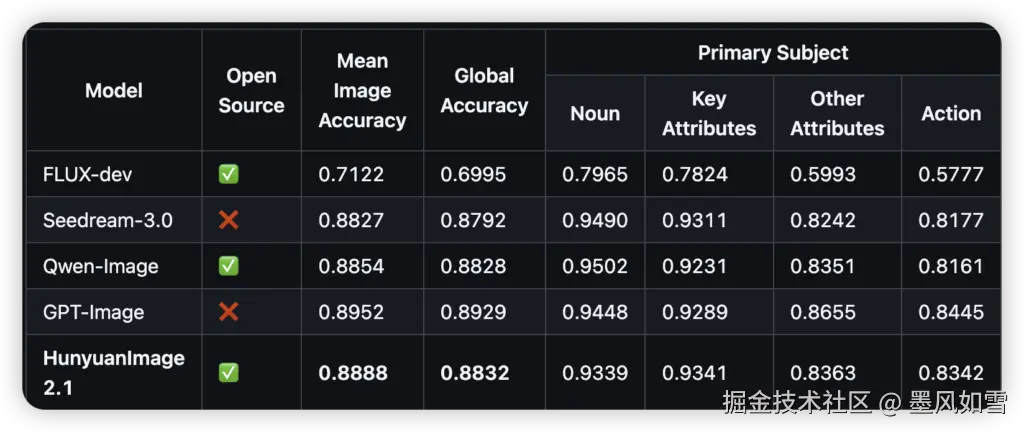Select the Open Source column header
The image size is (1024, 432).
coord(251,91)
